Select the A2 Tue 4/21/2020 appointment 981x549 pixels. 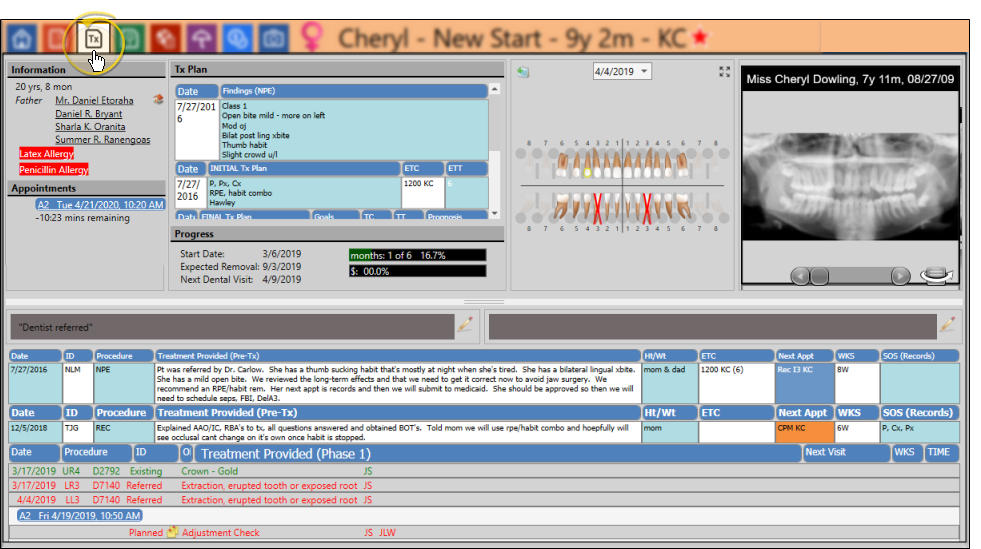(100, 204)
